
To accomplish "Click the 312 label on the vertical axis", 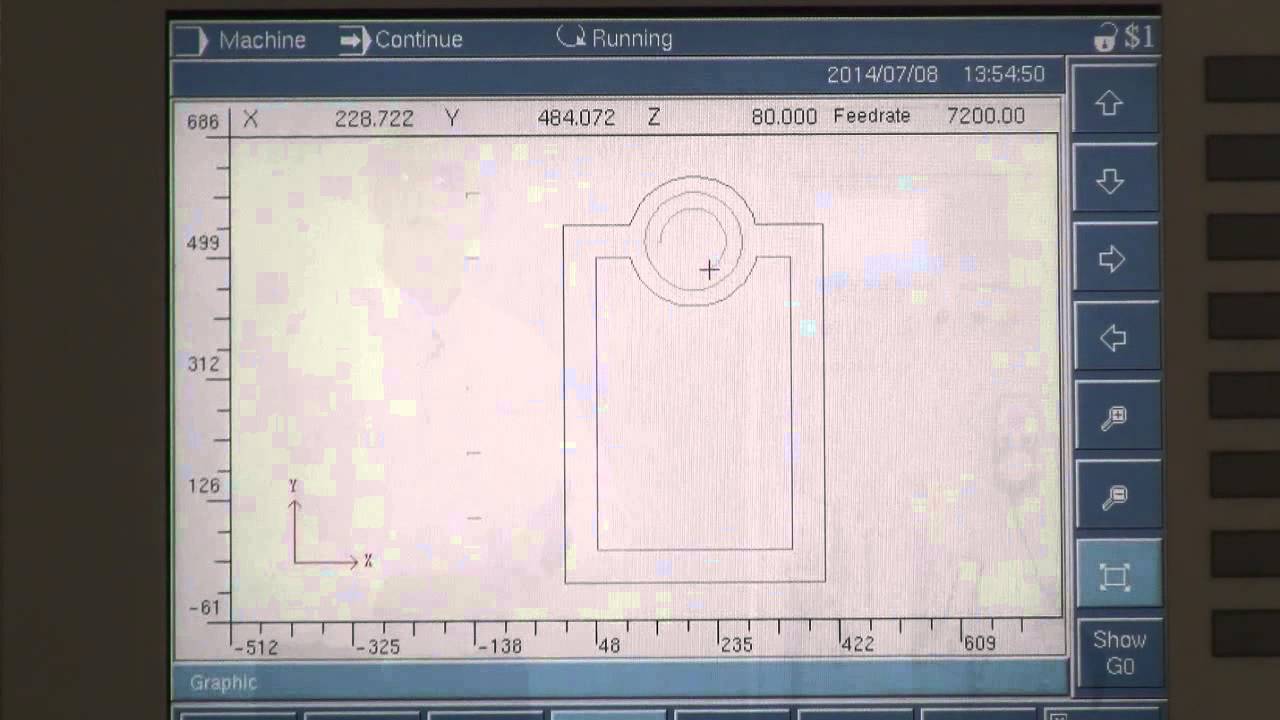I will tap(203, 364).
